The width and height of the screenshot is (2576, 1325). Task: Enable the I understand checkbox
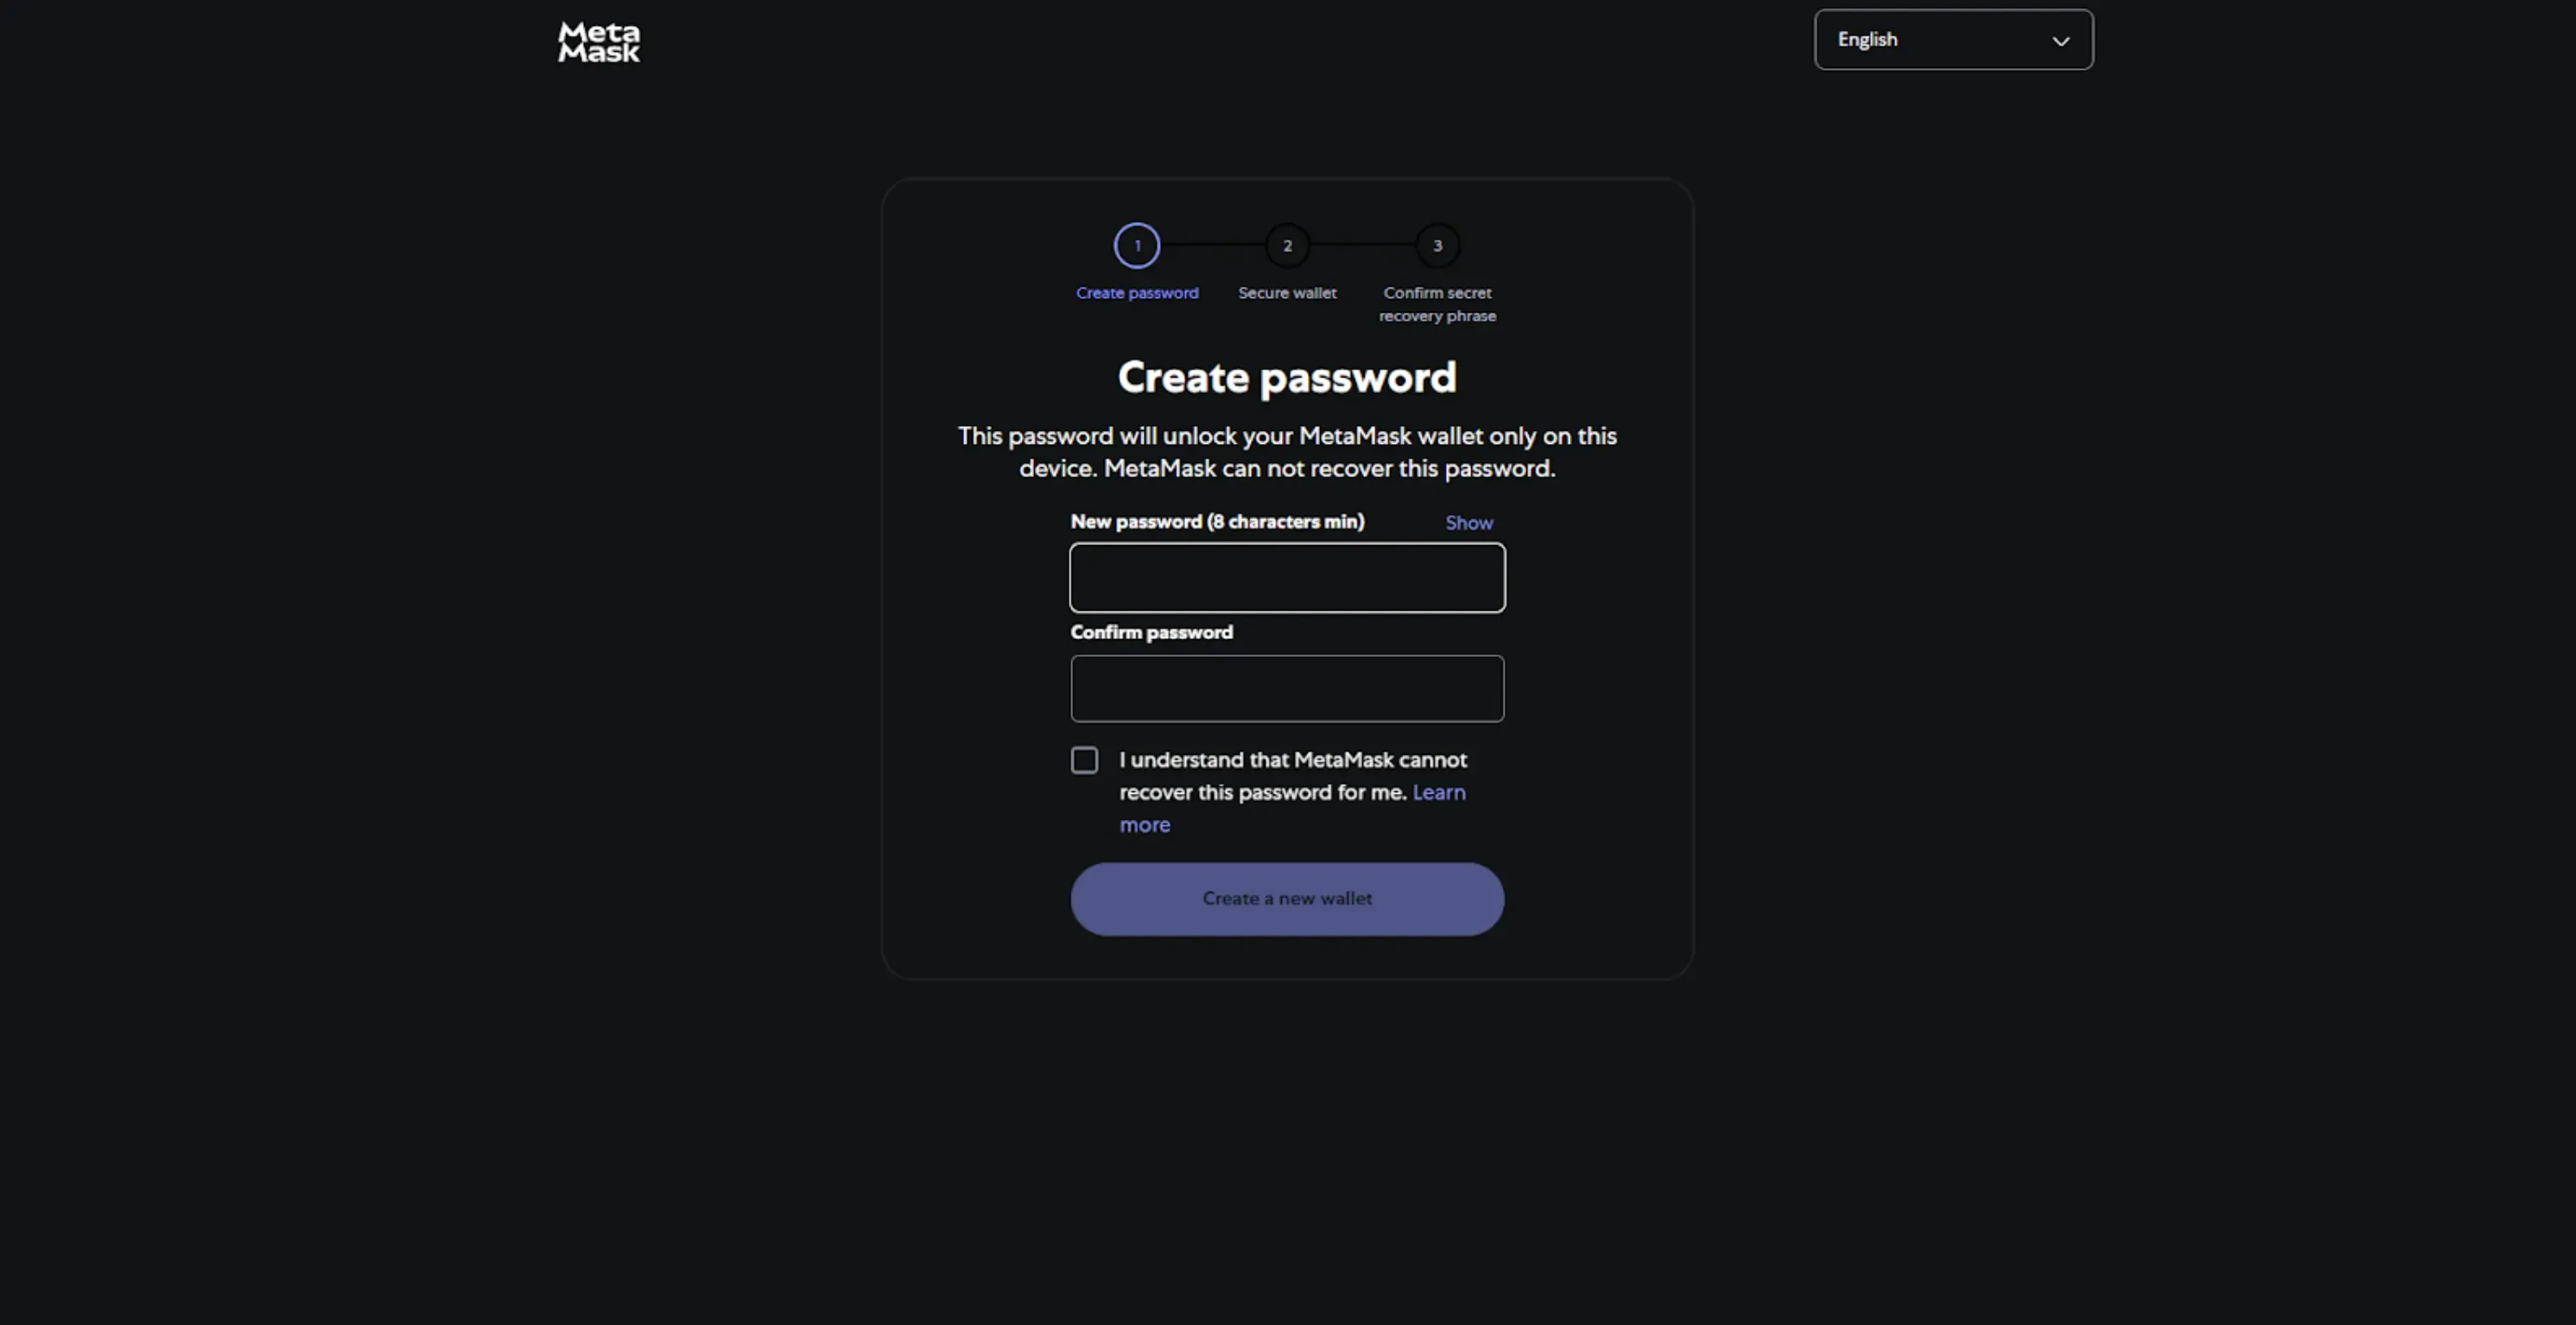point(1084,760)
